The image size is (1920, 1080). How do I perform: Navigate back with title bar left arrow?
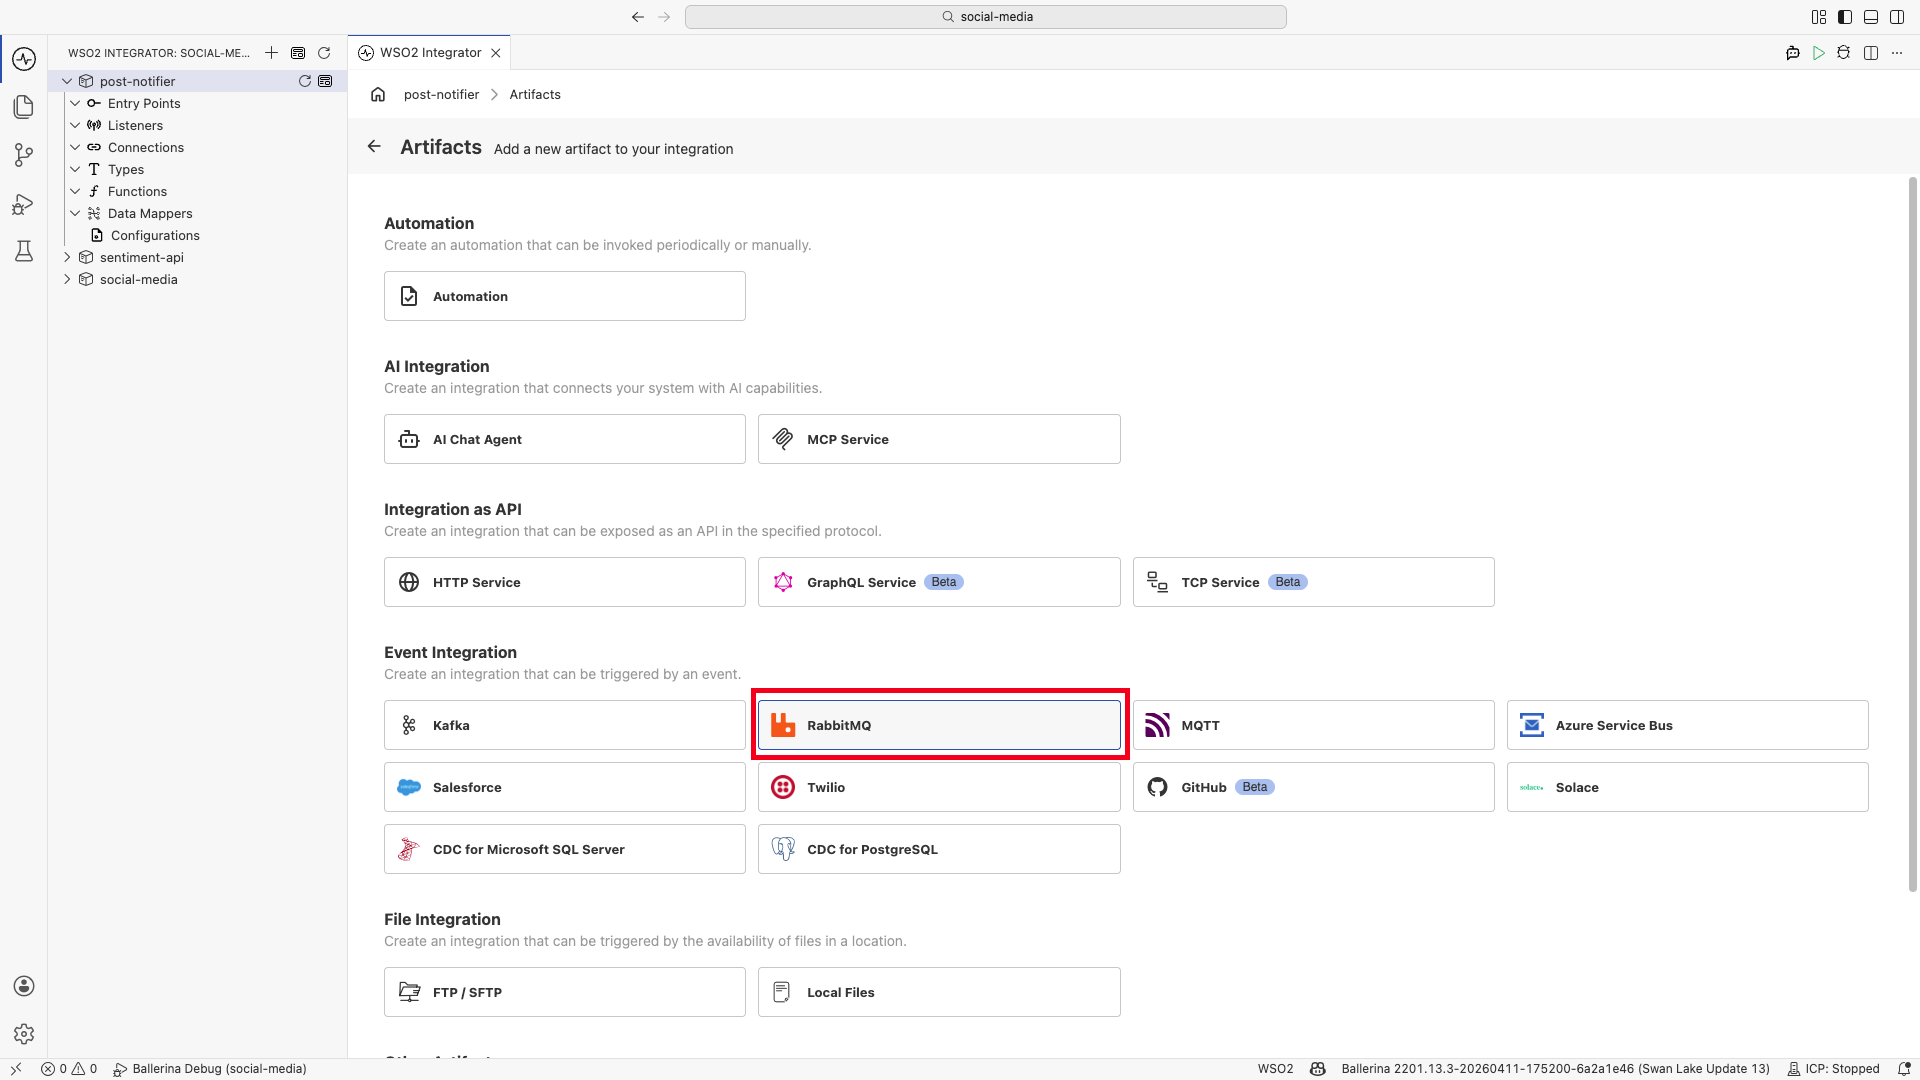(638, 17)
